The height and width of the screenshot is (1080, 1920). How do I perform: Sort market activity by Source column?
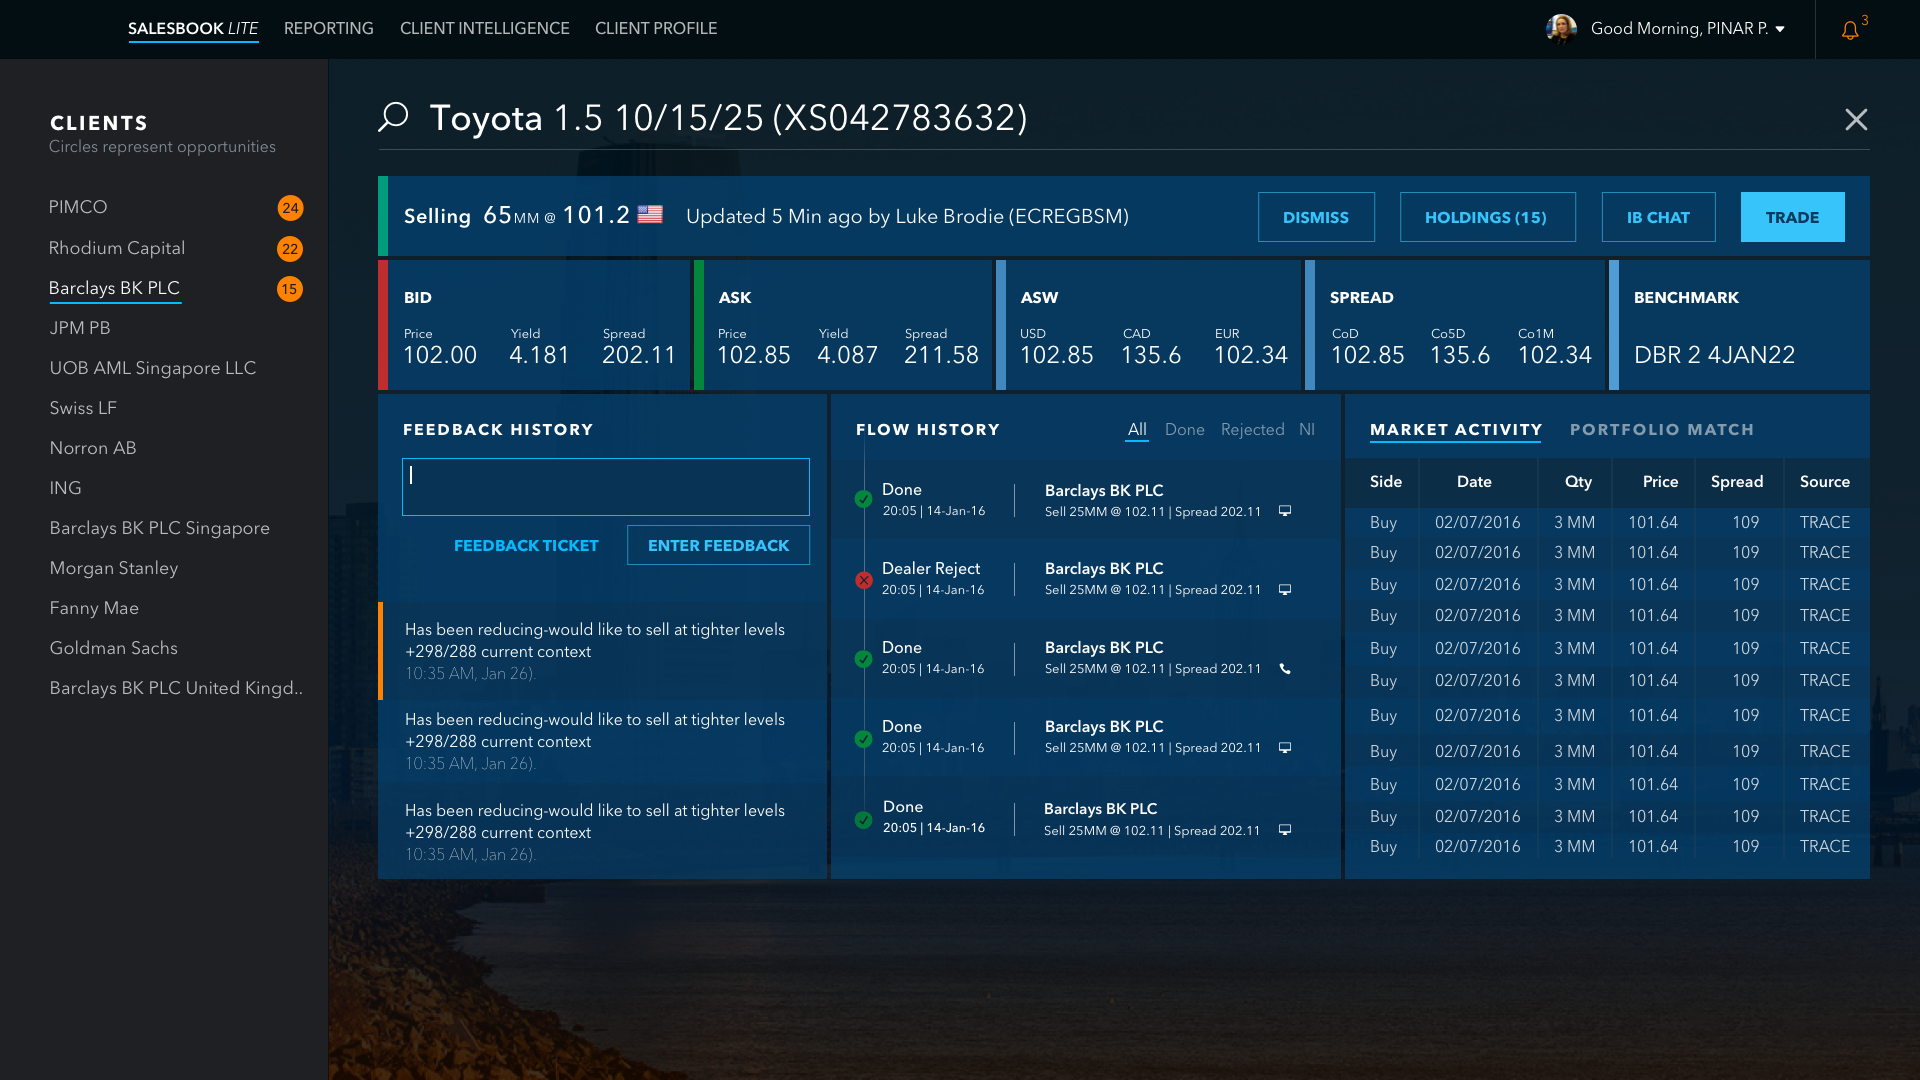pos(1825,482)
